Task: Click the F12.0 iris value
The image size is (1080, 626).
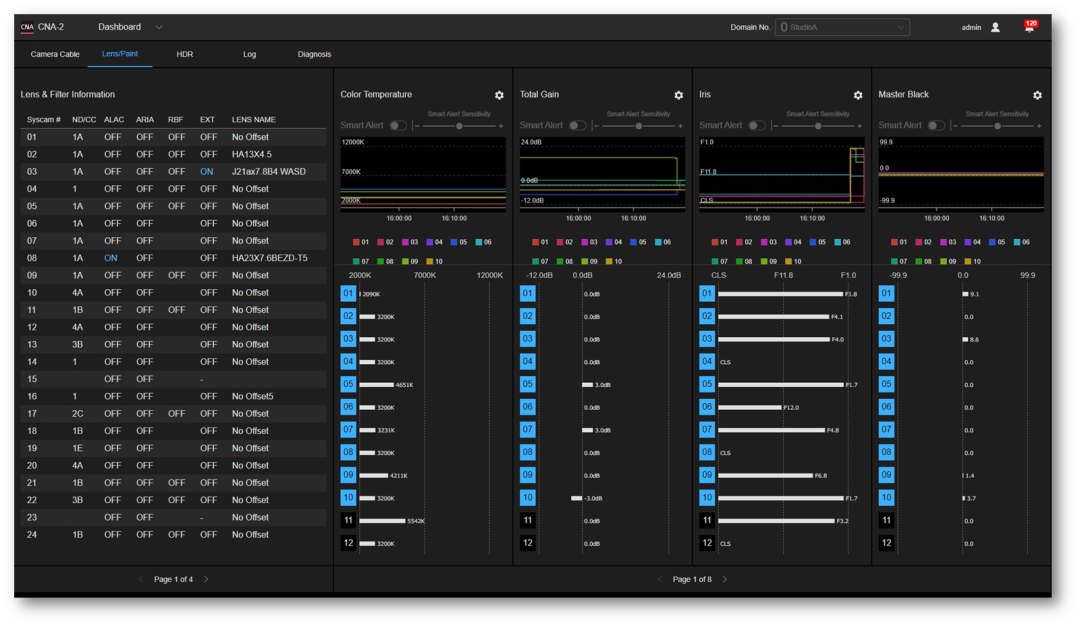Action: (x=791, y=408)
